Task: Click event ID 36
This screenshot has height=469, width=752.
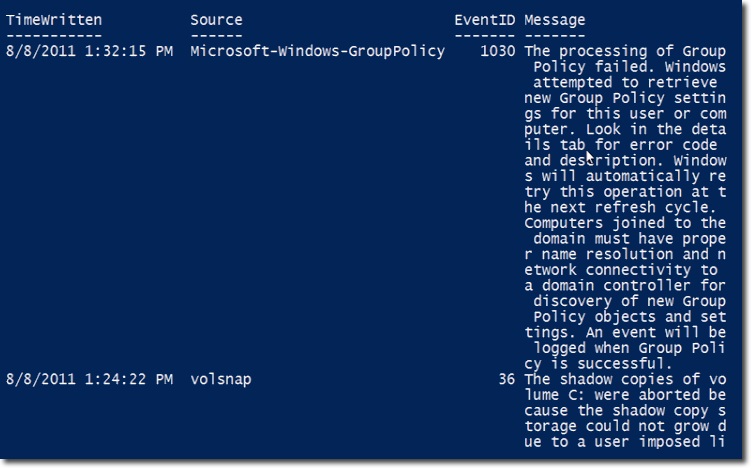Action: point(507,379)
